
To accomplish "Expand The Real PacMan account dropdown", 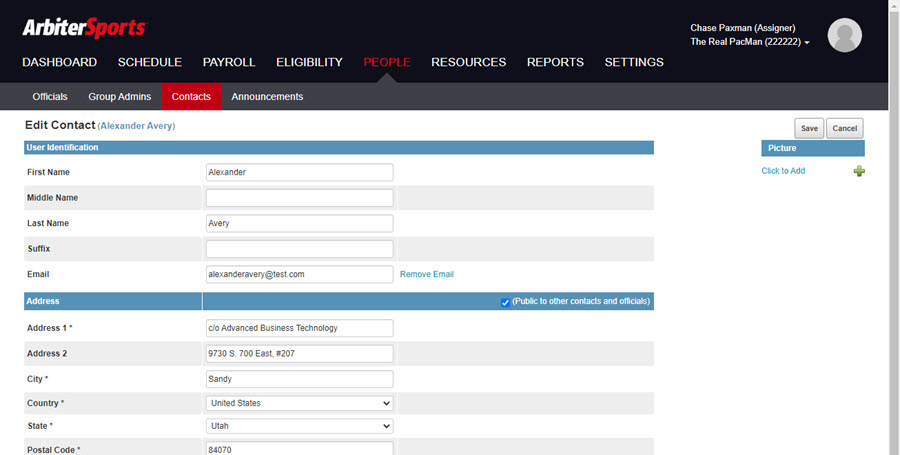I will pyautogui.click(x=750, y=42).
